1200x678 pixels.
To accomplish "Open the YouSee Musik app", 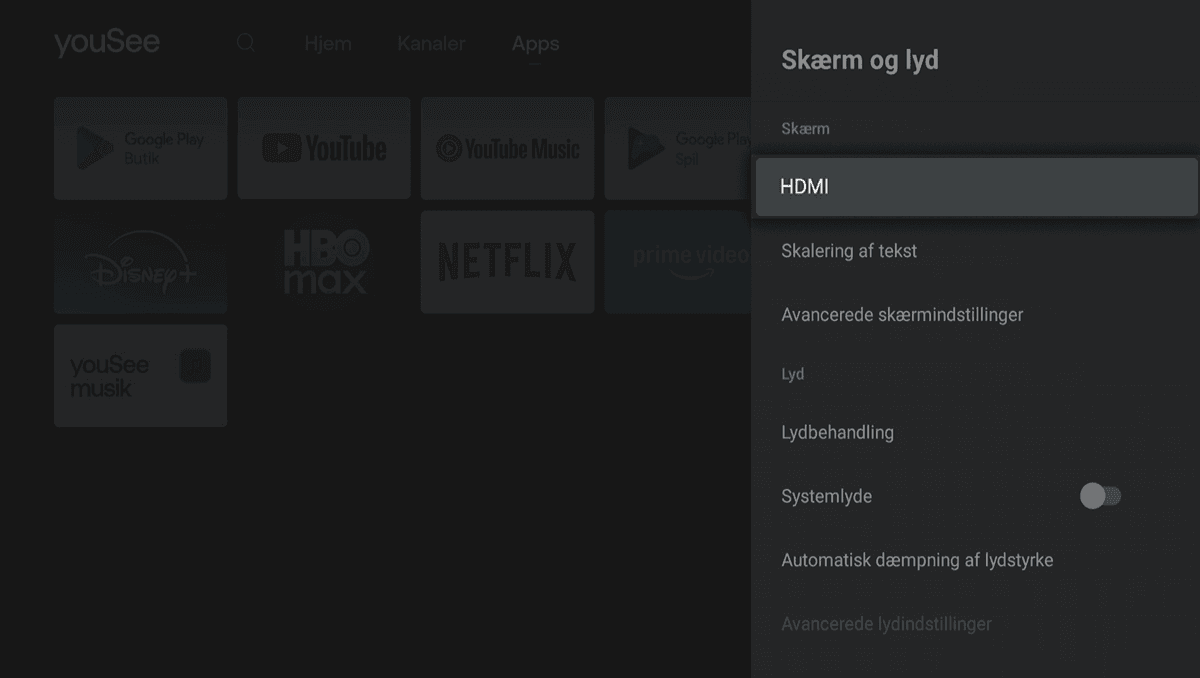I will pos(140,375).
